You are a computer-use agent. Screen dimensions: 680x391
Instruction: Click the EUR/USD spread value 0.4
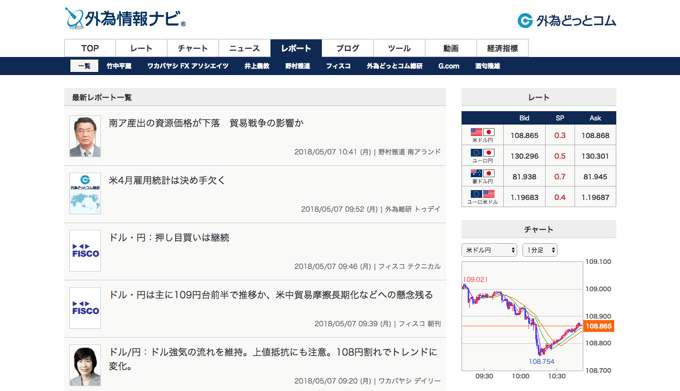click(x=560, y=197)
